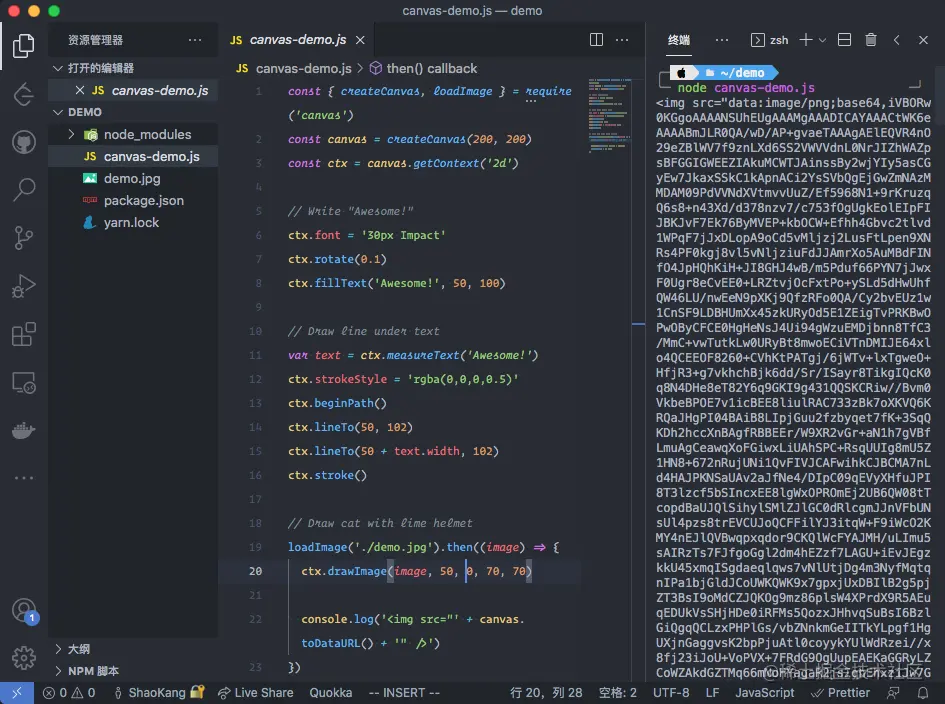Click line number 20 in gutter
Viewport: 945px width, 704px height.
[x=256, y=571]
